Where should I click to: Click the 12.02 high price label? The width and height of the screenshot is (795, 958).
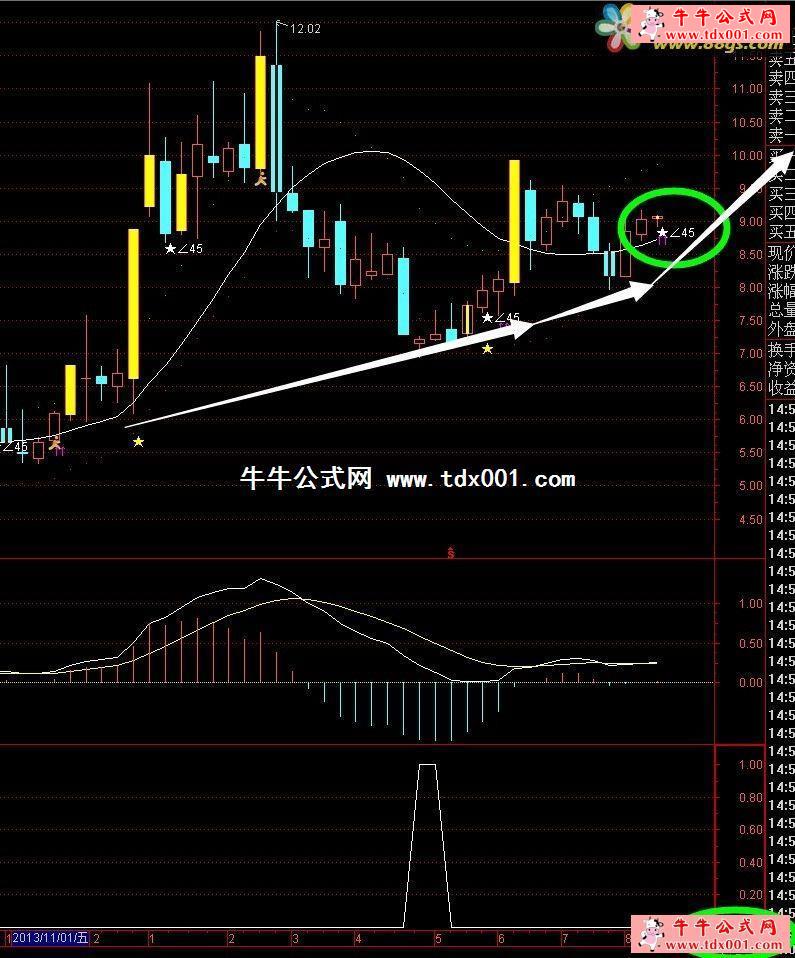coord(305,29)
